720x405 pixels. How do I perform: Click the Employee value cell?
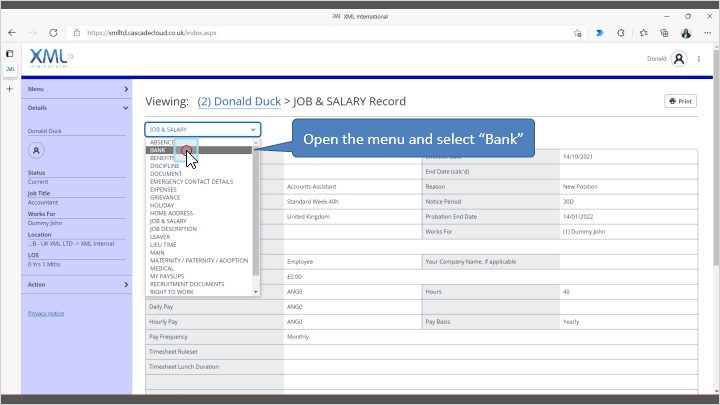pos(353,262)
